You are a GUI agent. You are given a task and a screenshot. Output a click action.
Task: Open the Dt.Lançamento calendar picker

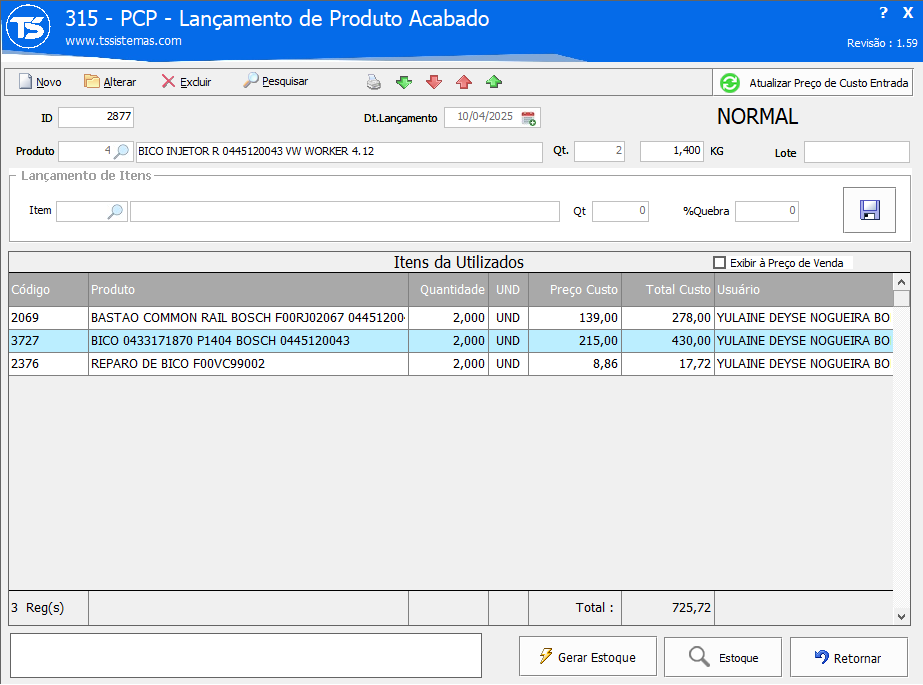coord(529,118)
